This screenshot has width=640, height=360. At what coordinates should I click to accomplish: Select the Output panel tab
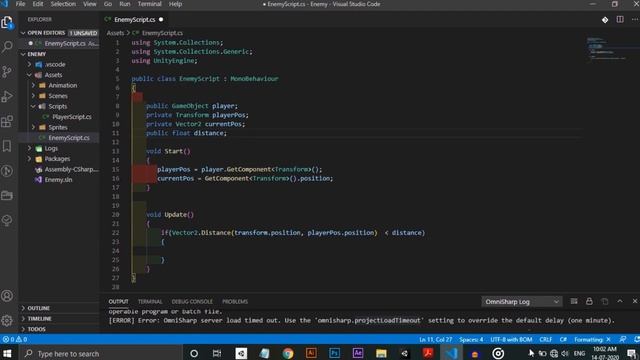pyautogui.click(x=118, y=302)
